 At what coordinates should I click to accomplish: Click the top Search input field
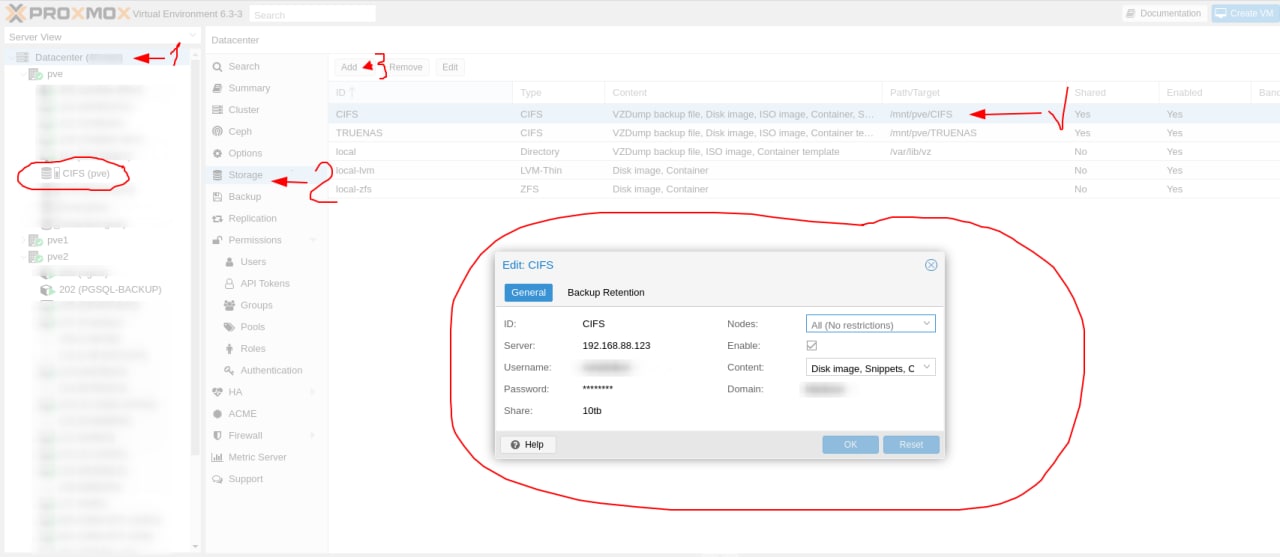click(x=313, y=14)
